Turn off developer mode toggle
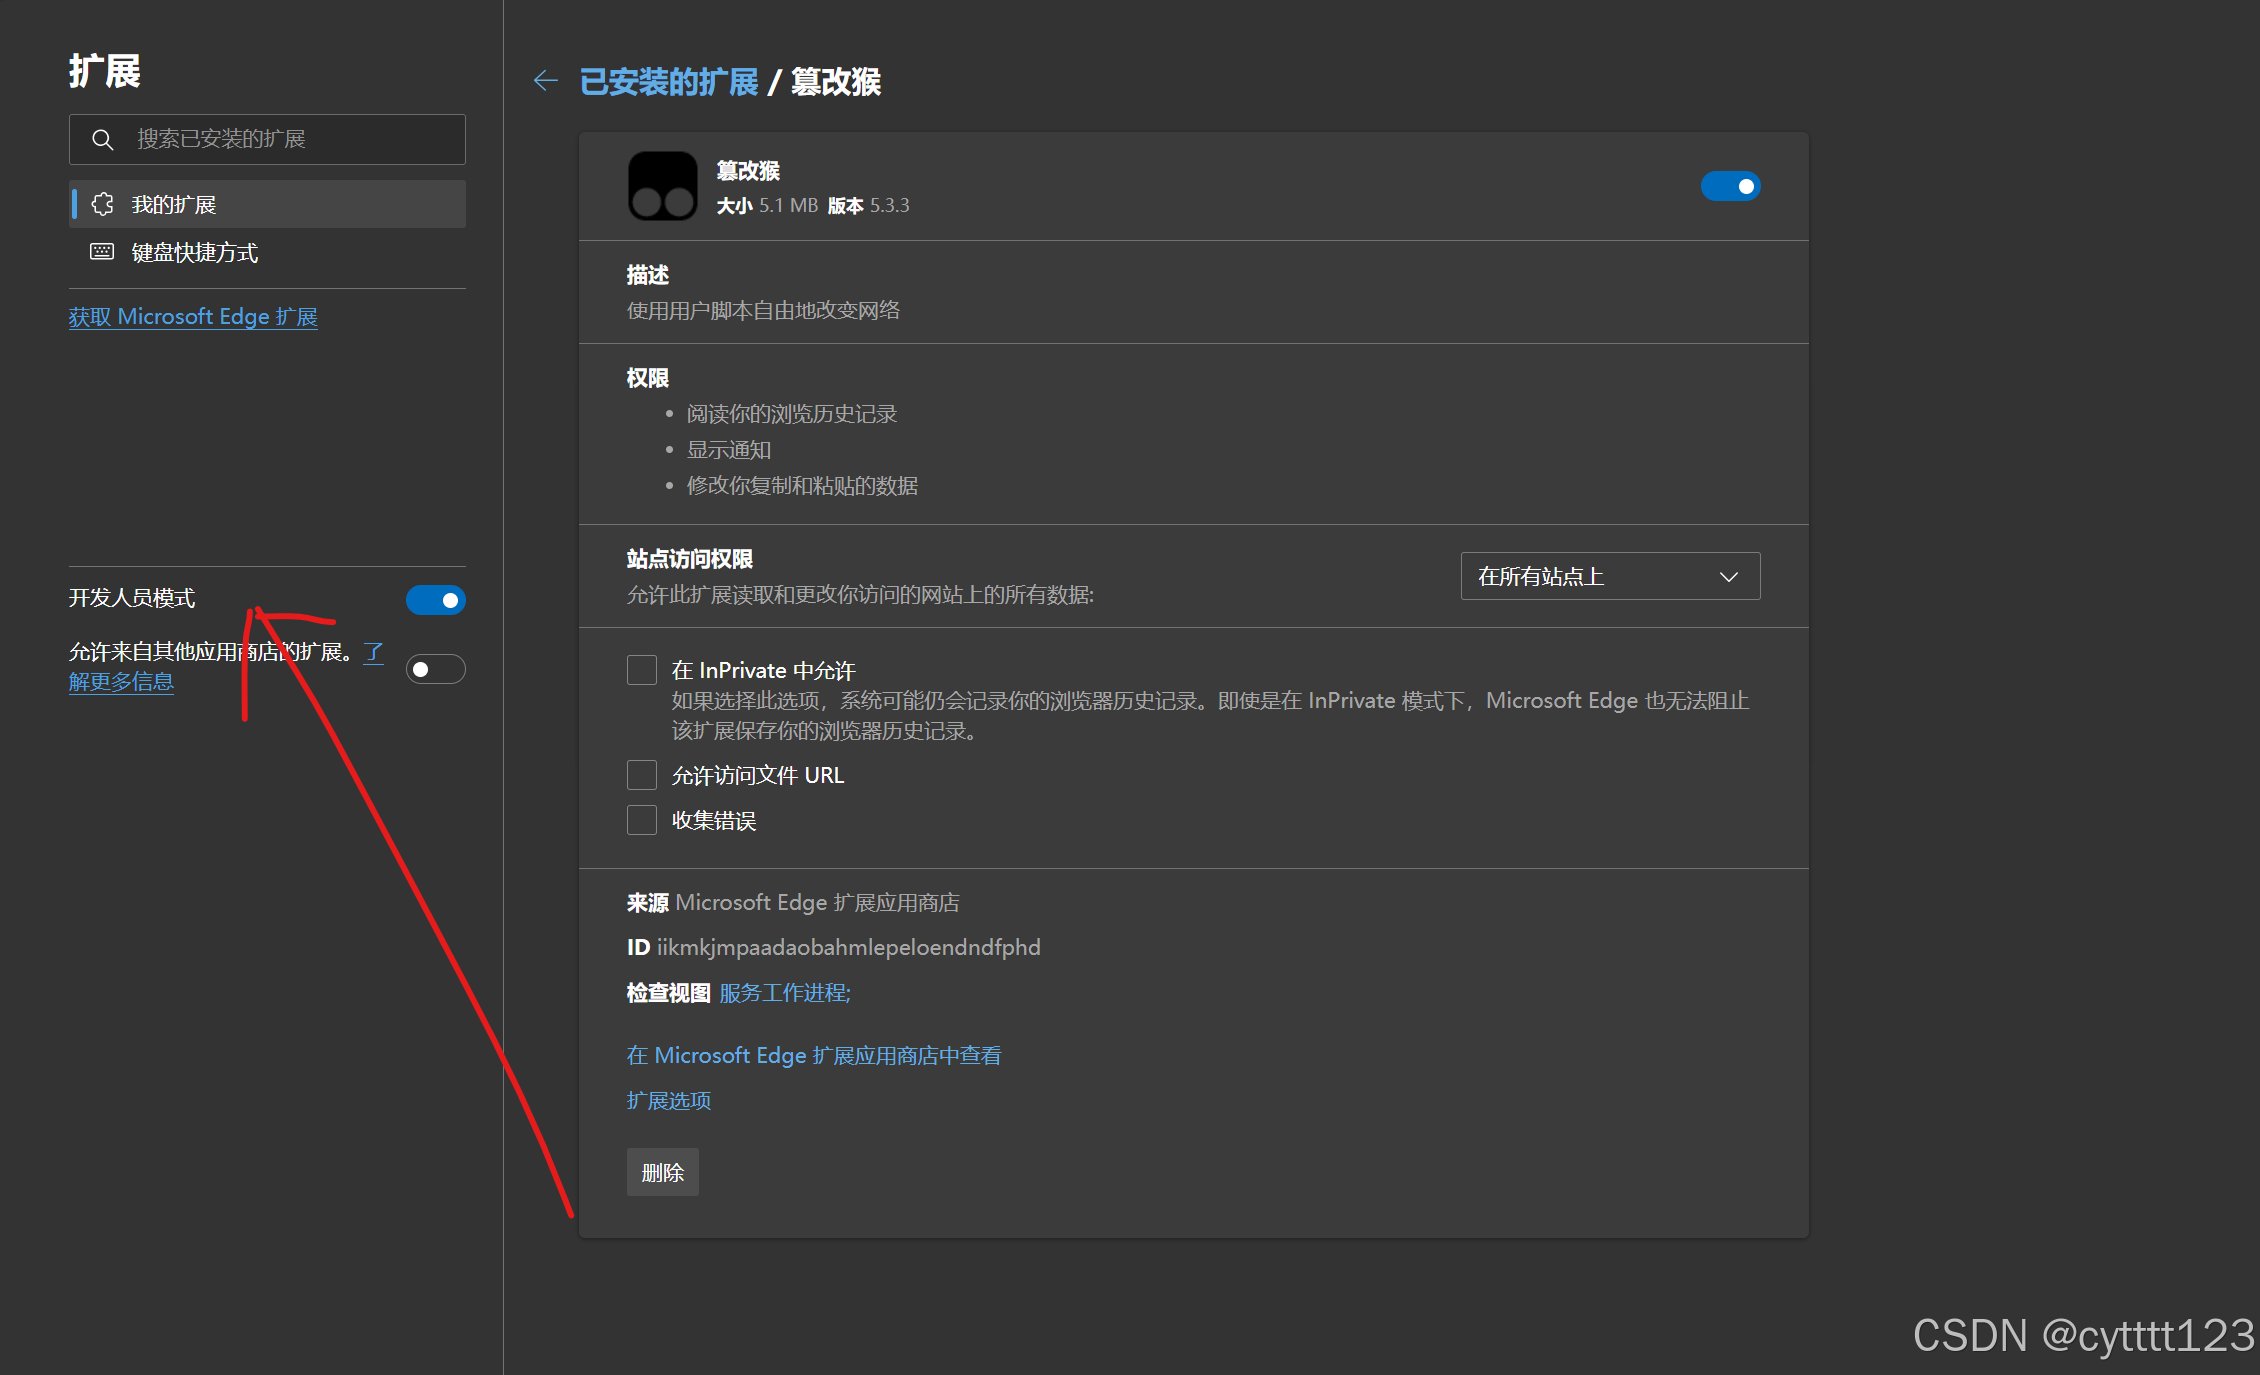The height and width of the screenshot is (1375, 2260). [435, 600]
